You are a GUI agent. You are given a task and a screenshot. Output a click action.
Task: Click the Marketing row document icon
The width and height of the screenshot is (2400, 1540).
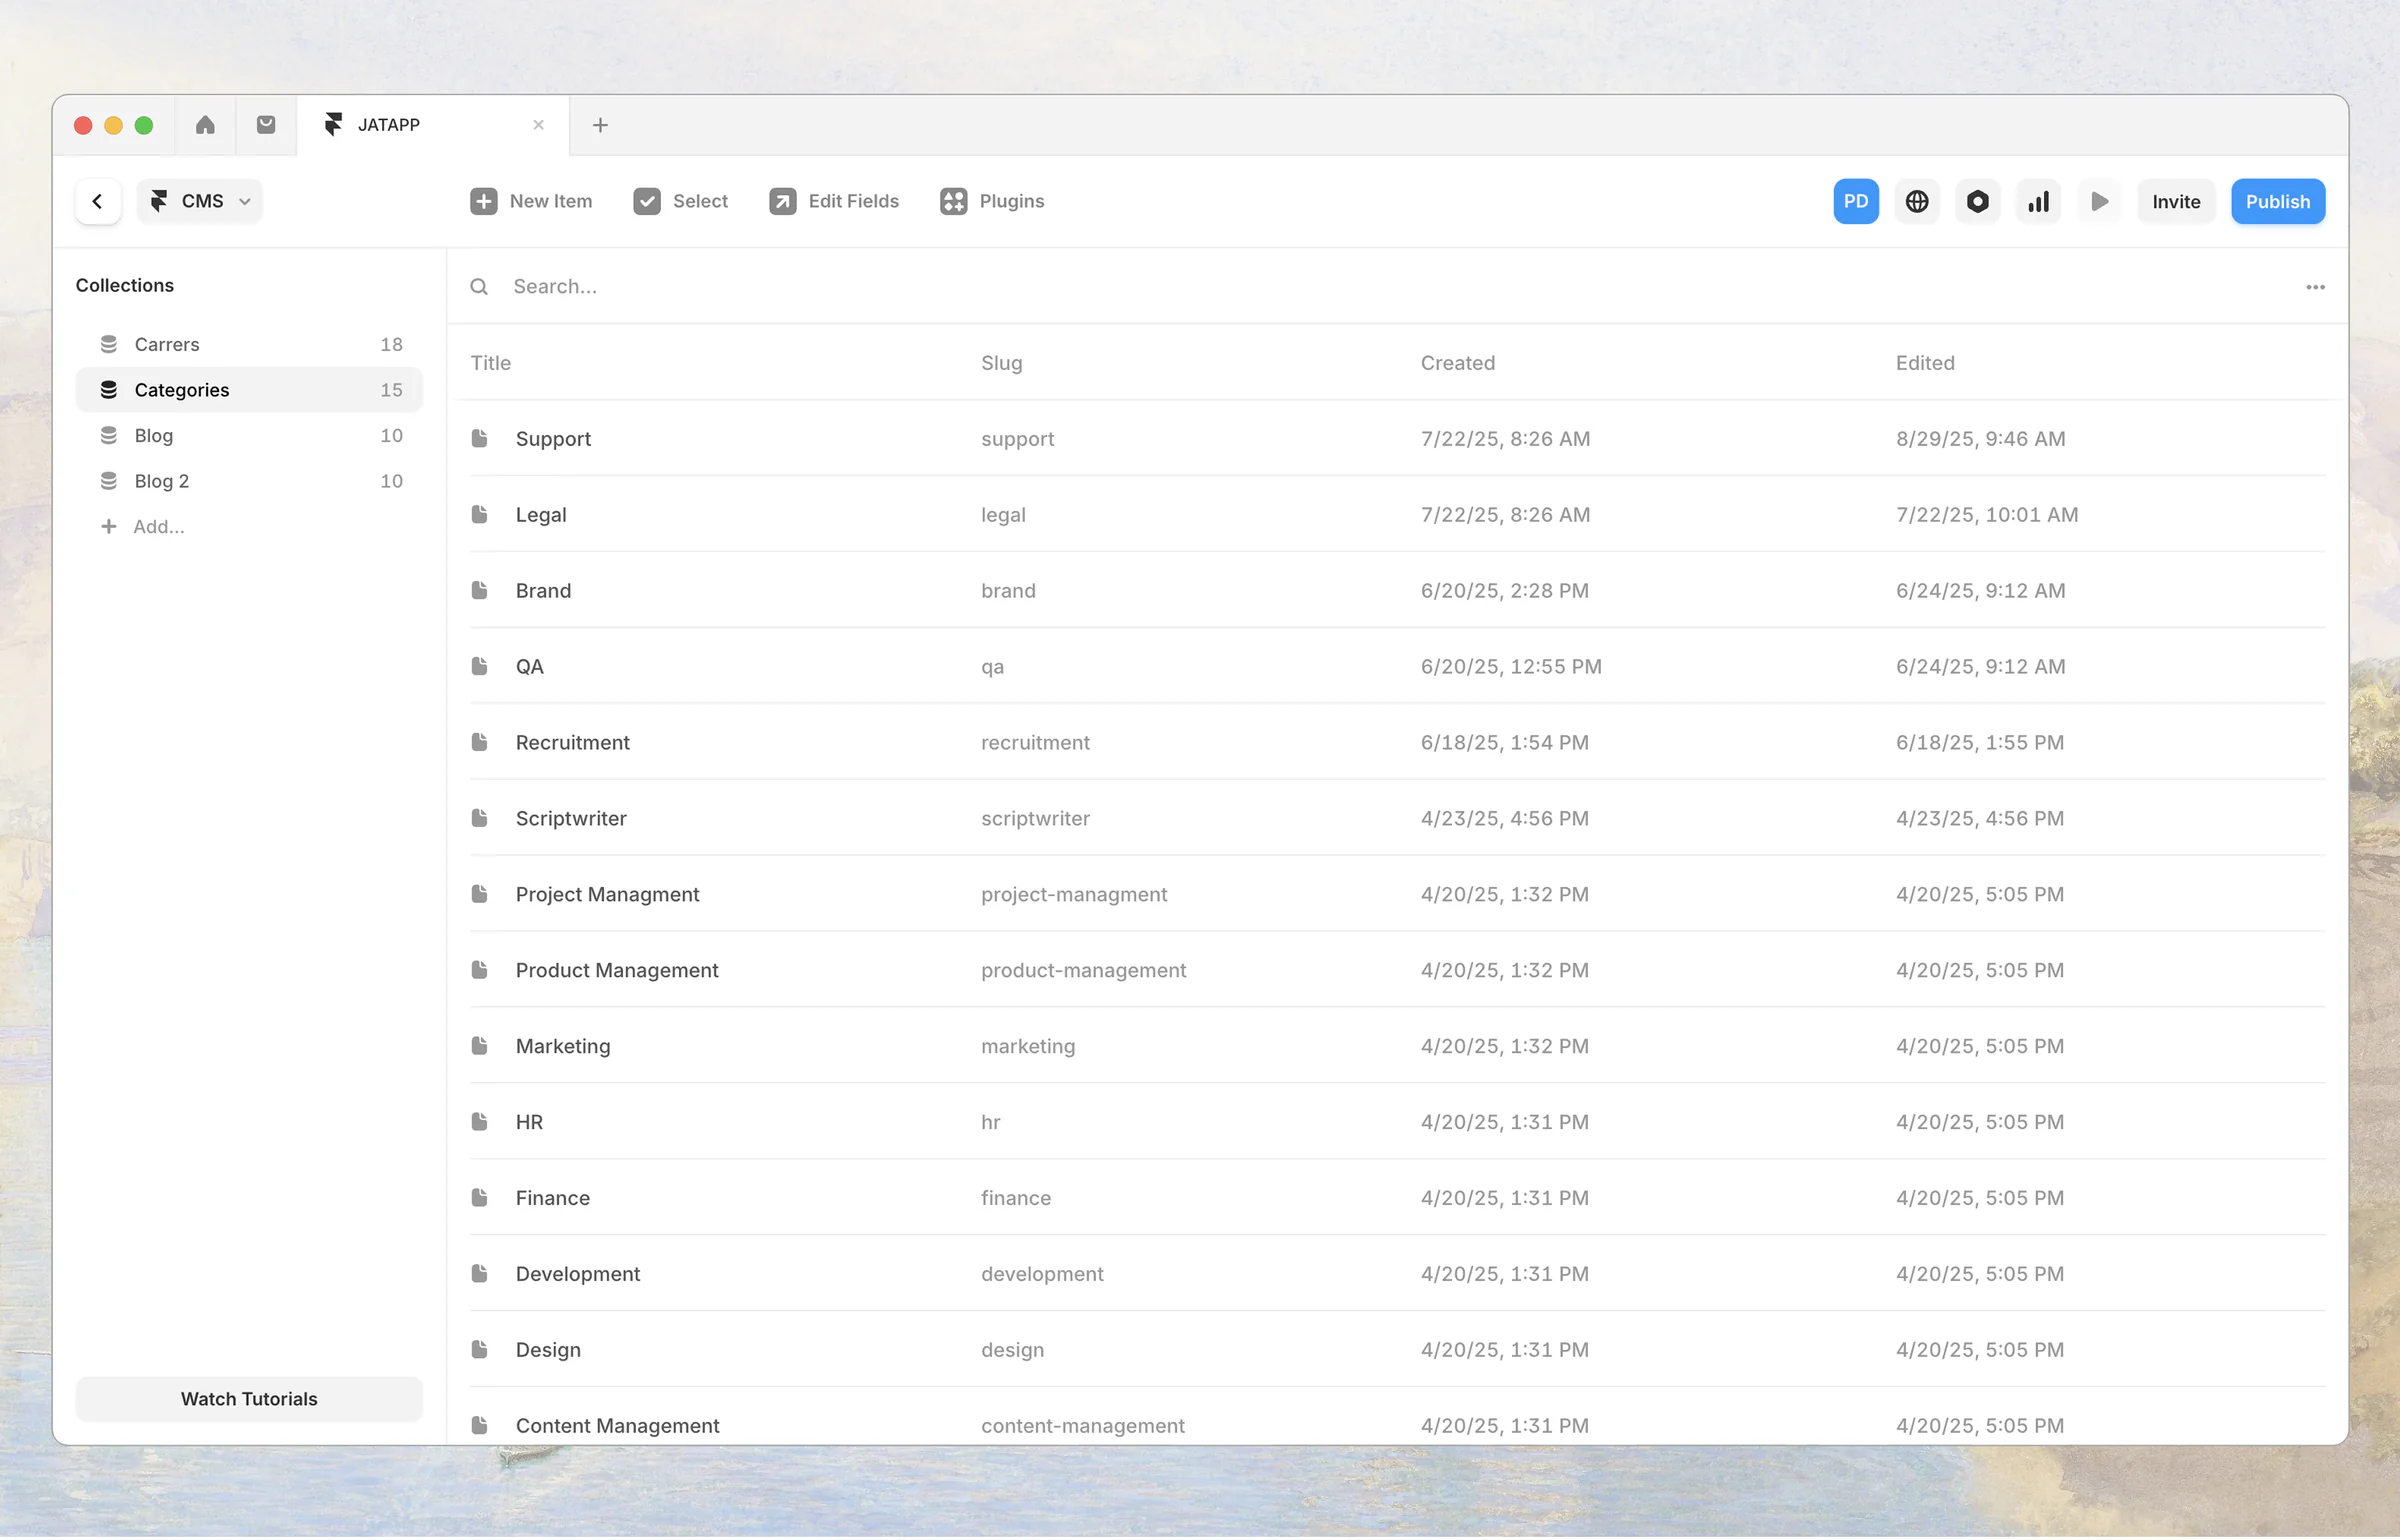(x=480, y=1047)
